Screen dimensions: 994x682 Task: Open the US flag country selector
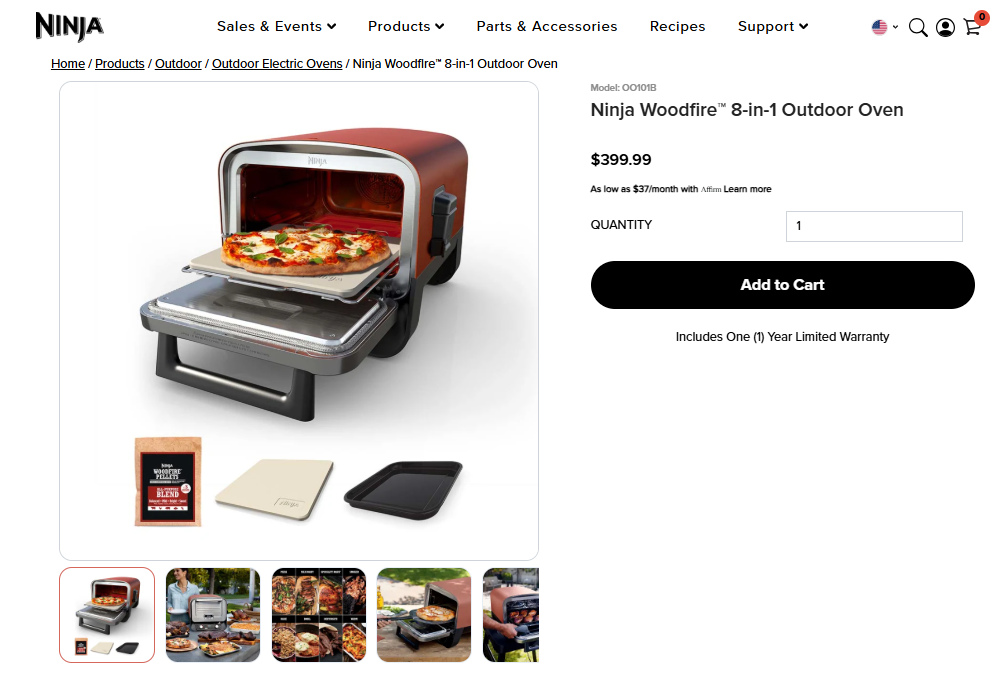(884, 27)
